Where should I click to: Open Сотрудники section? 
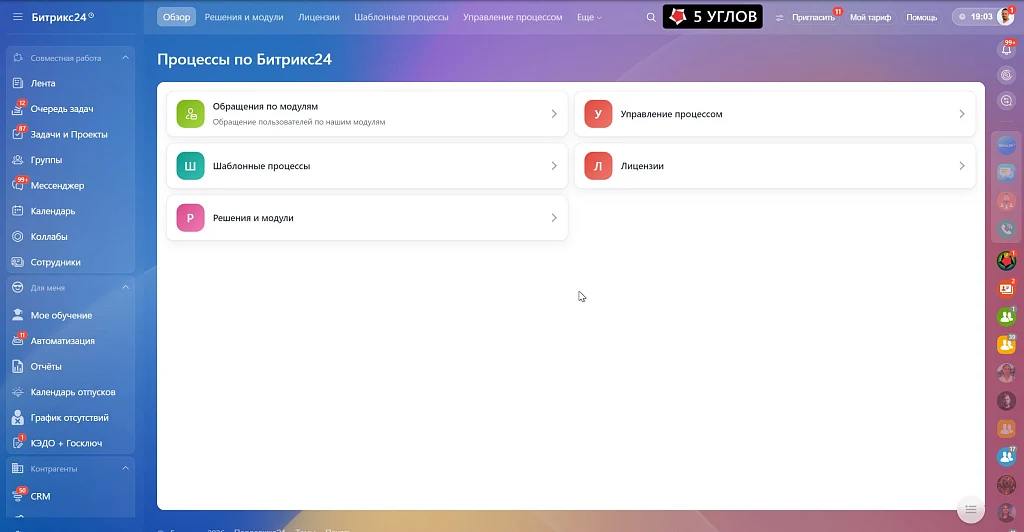(55, 262)
